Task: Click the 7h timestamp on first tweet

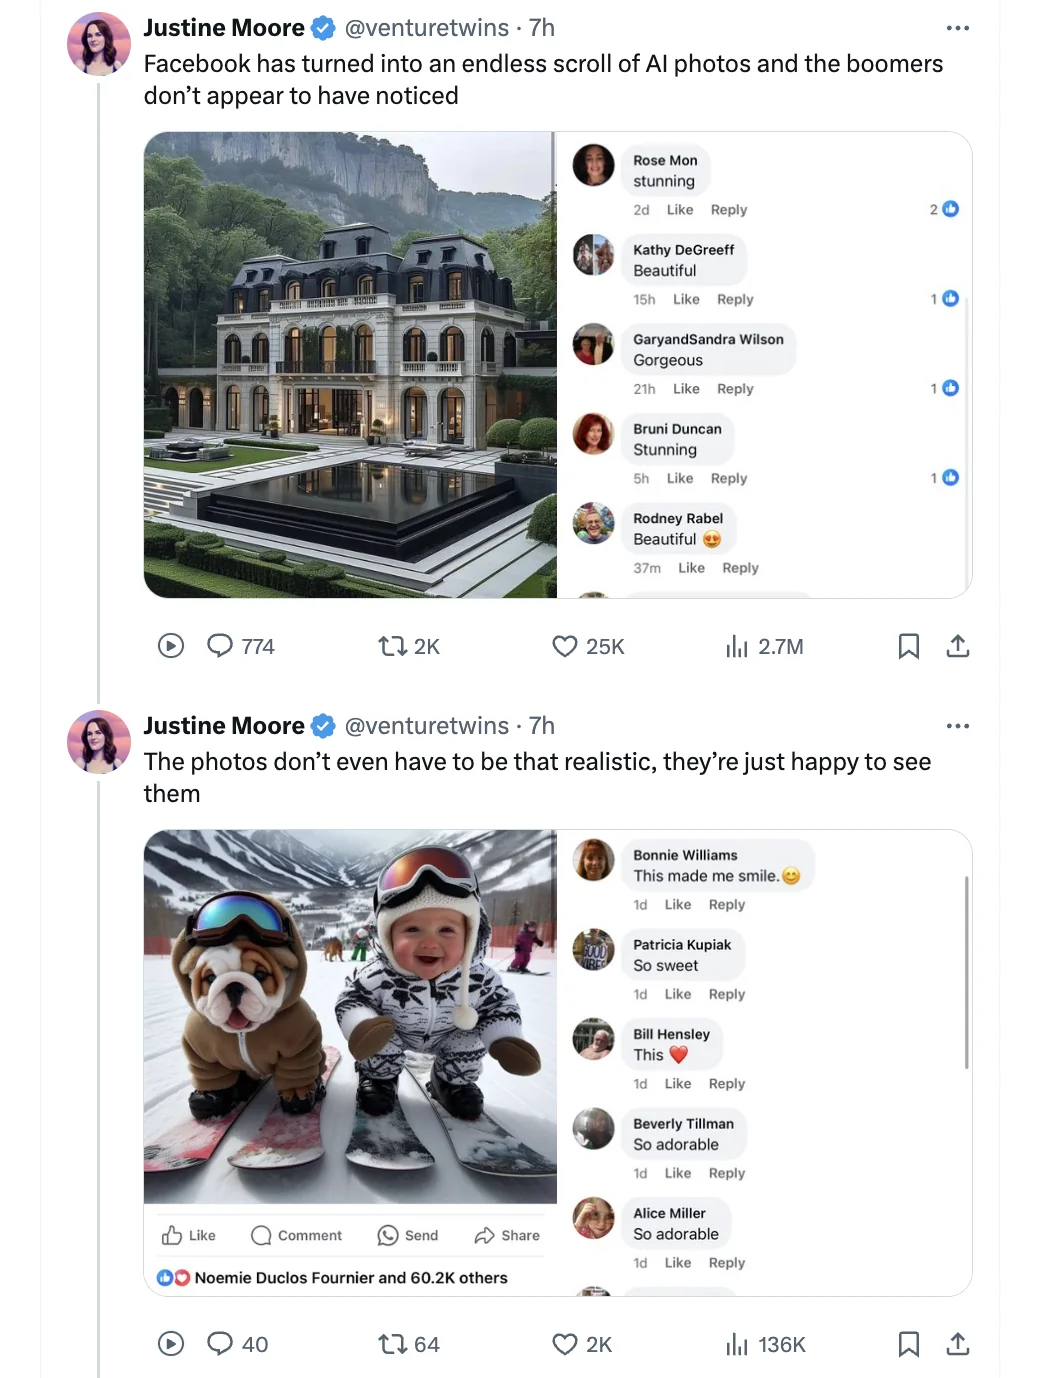Action: pyautogui.click(x=542, y=28)
